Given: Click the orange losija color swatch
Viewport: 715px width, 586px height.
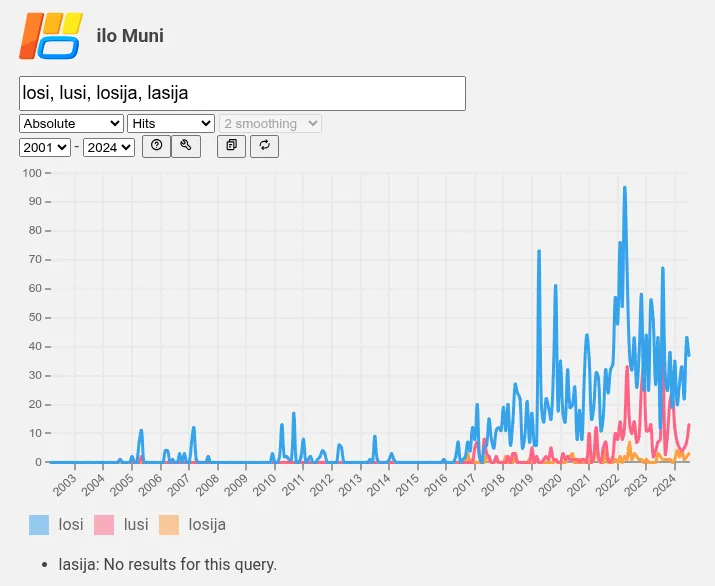Looking at the screenshot, I should tap(169, 524).
